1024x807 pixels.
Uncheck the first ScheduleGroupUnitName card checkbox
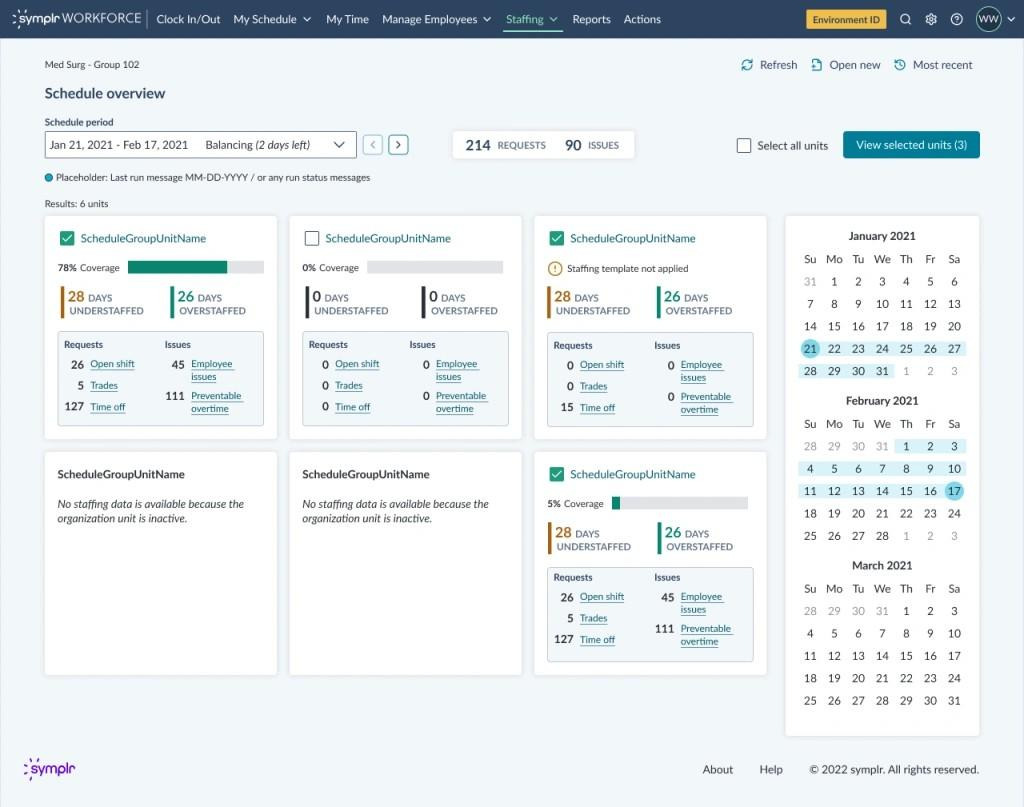(x=66, y=238)
